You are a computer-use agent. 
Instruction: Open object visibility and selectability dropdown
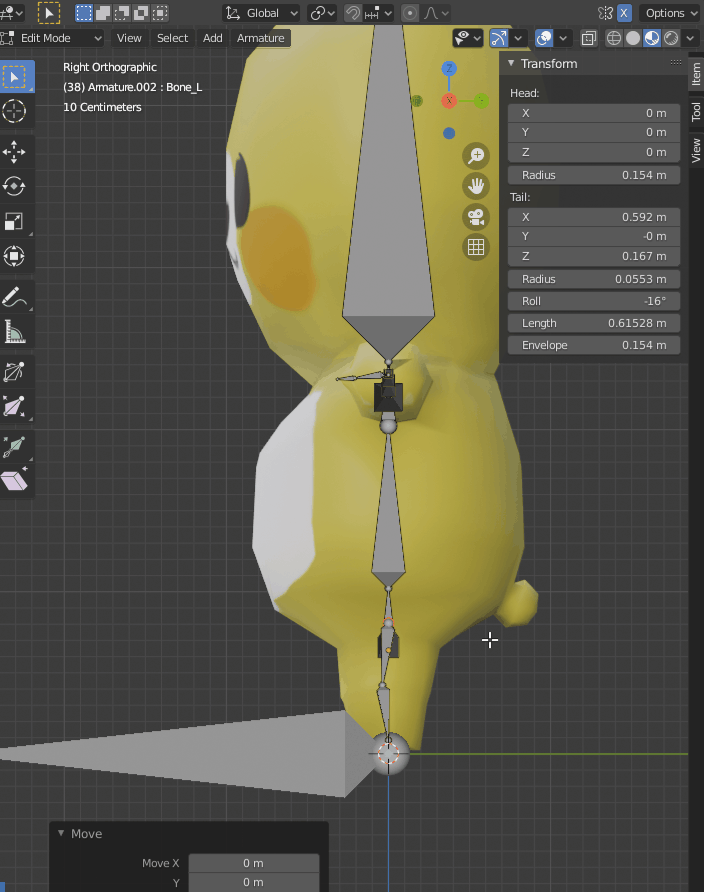click(467, 38)
